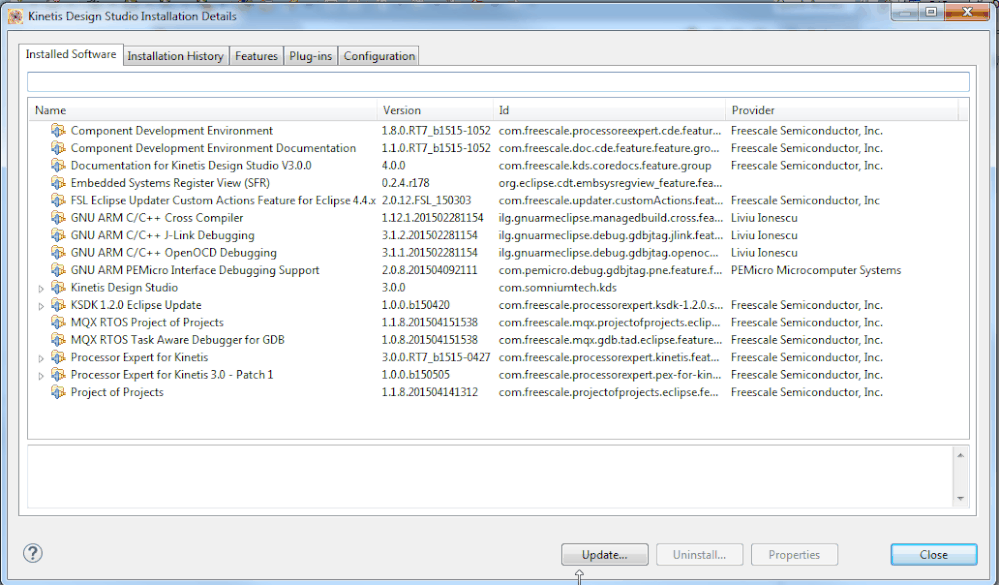Expand the KSDK 1.2.0 Eclipse Update node
Image resolution: width=999 pixels, height=585 pixels.
point(41,306)
